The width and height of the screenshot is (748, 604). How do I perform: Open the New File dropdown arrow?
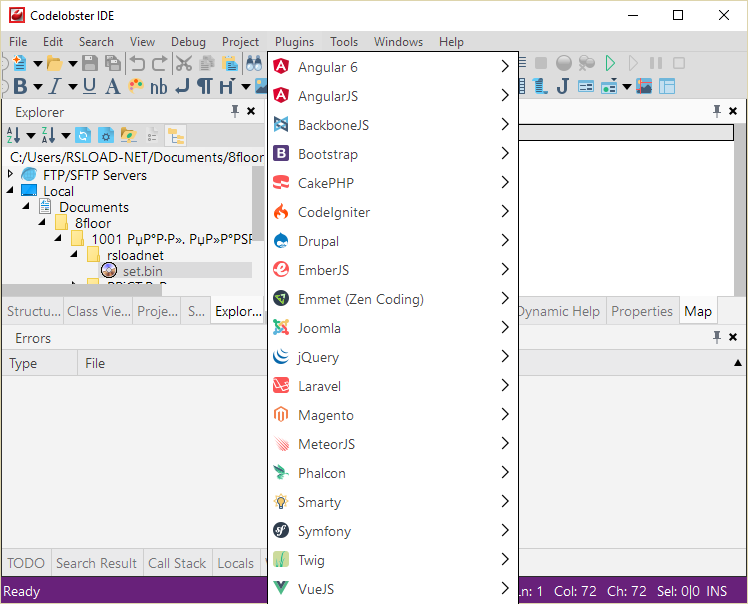click(38, 63)
